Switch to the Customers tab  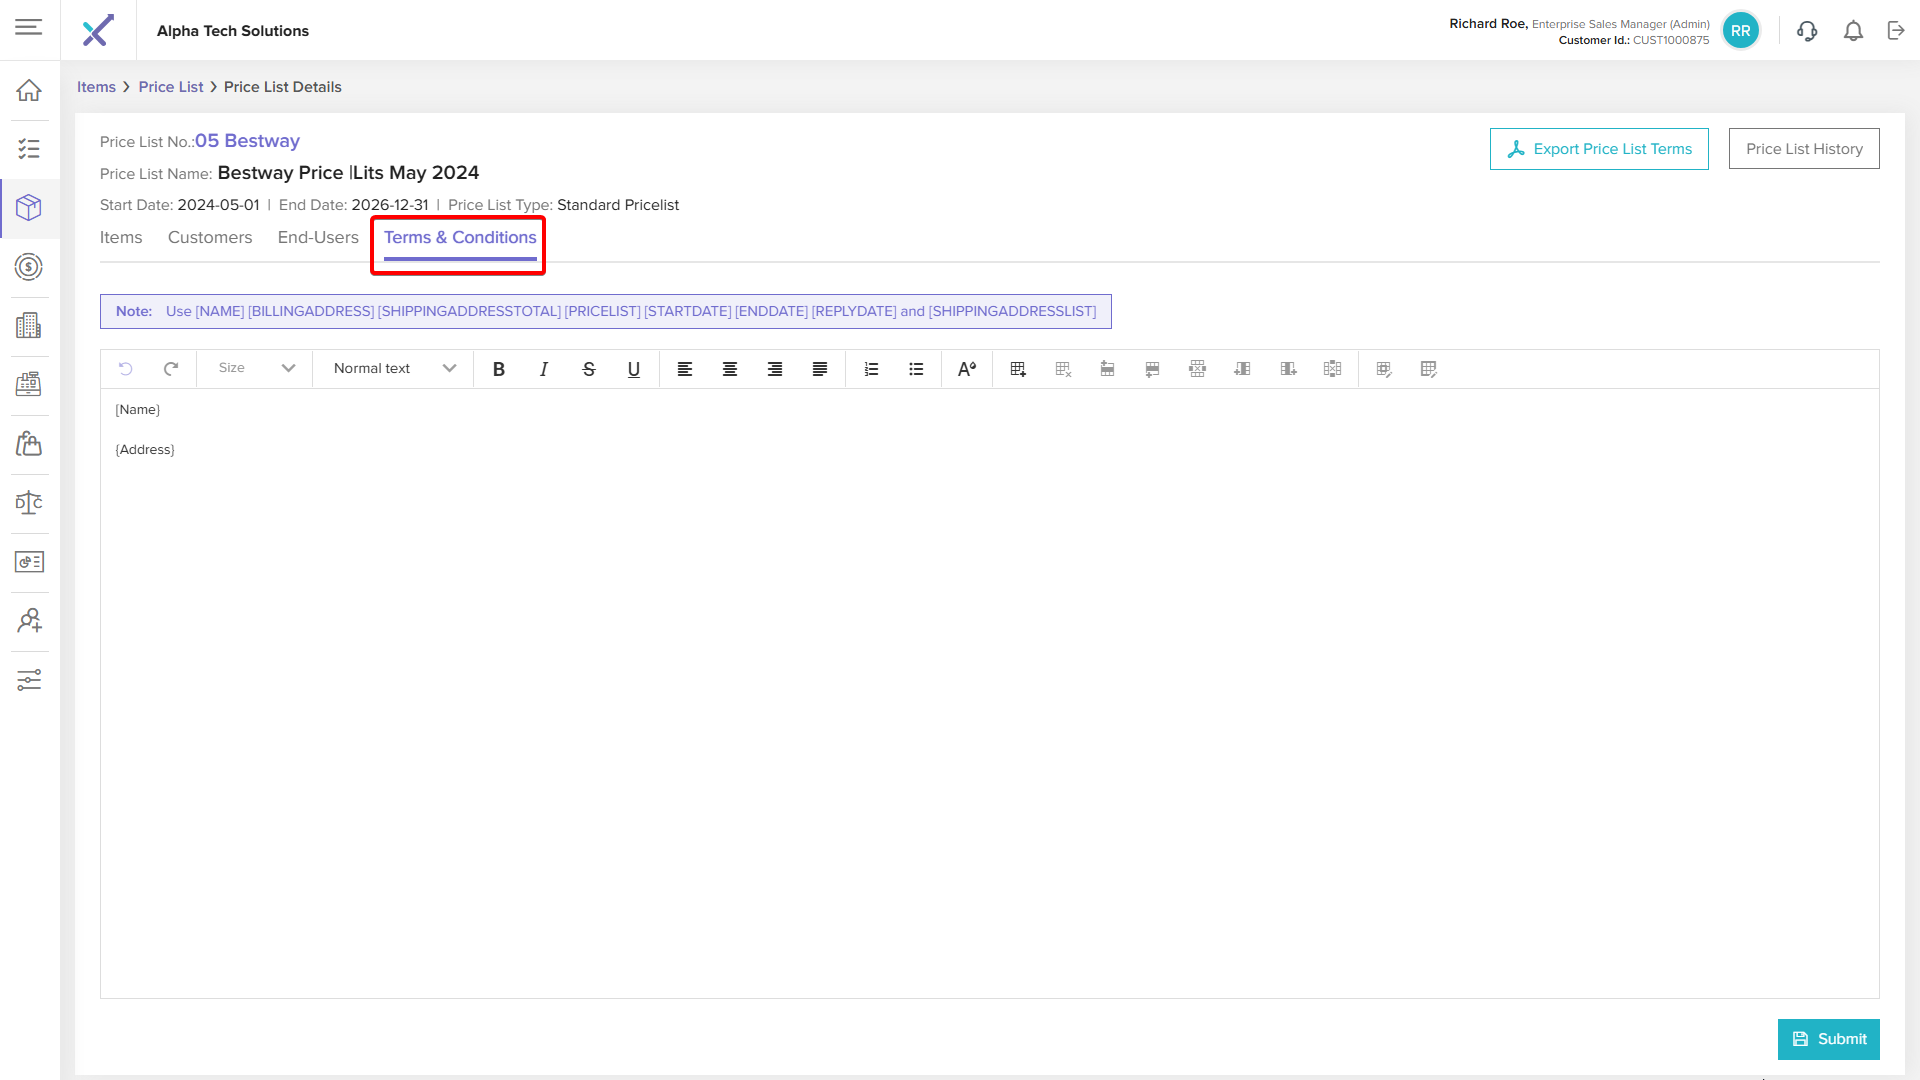pos(210,237)
